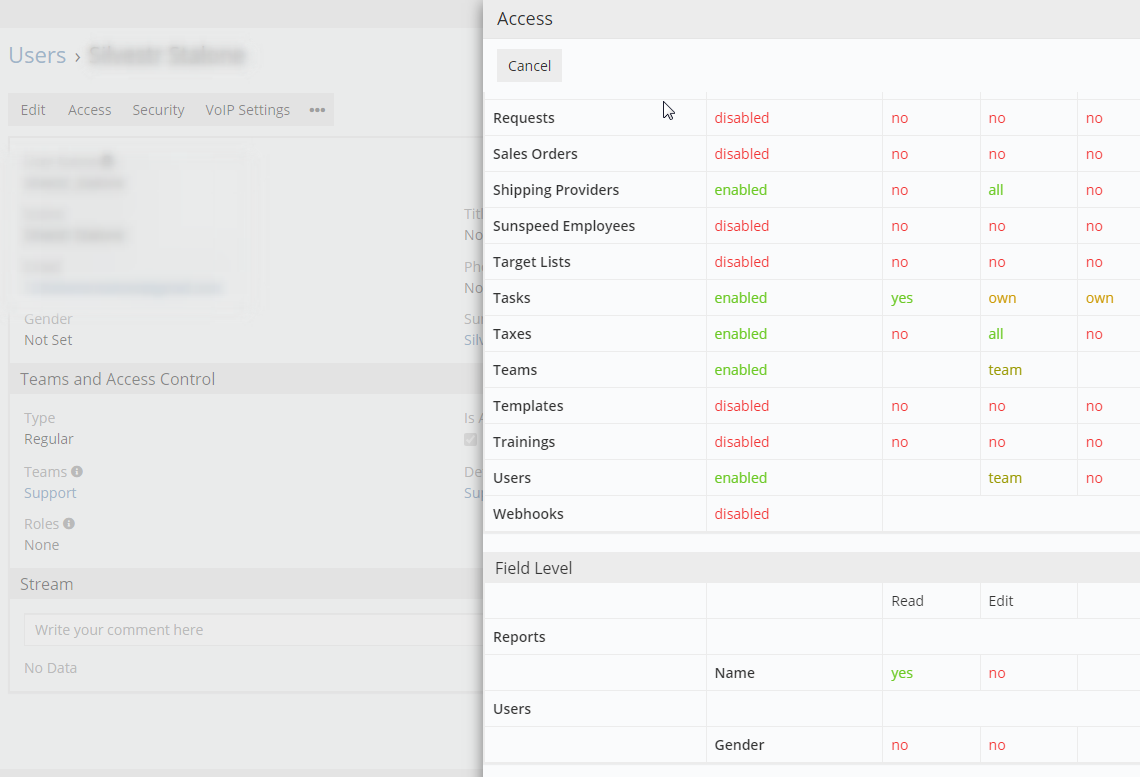1140x777 pixels.
Task: Click the Webhooks disabled value
Action: [742, 514]
